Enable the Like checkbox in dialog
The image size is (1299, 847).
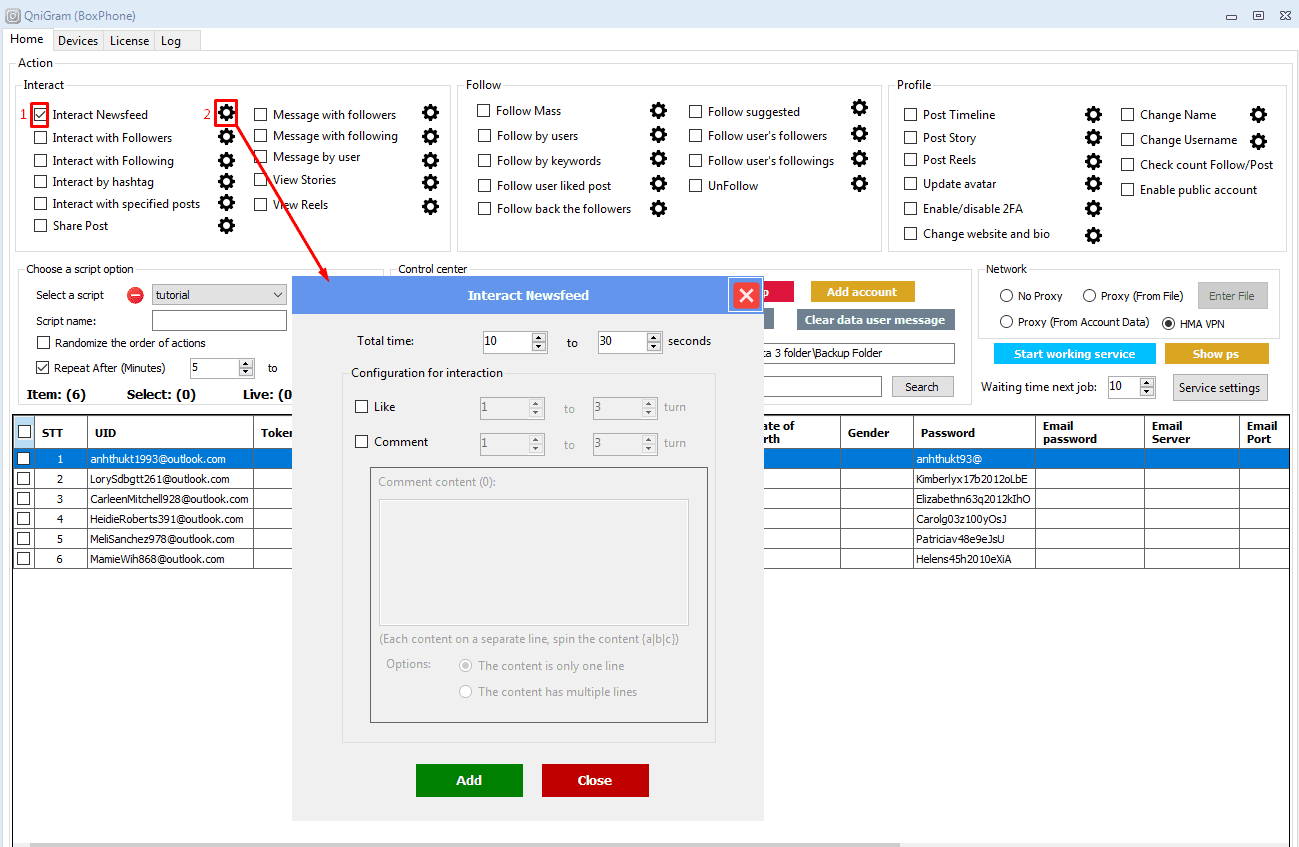[x=362, y=407]
